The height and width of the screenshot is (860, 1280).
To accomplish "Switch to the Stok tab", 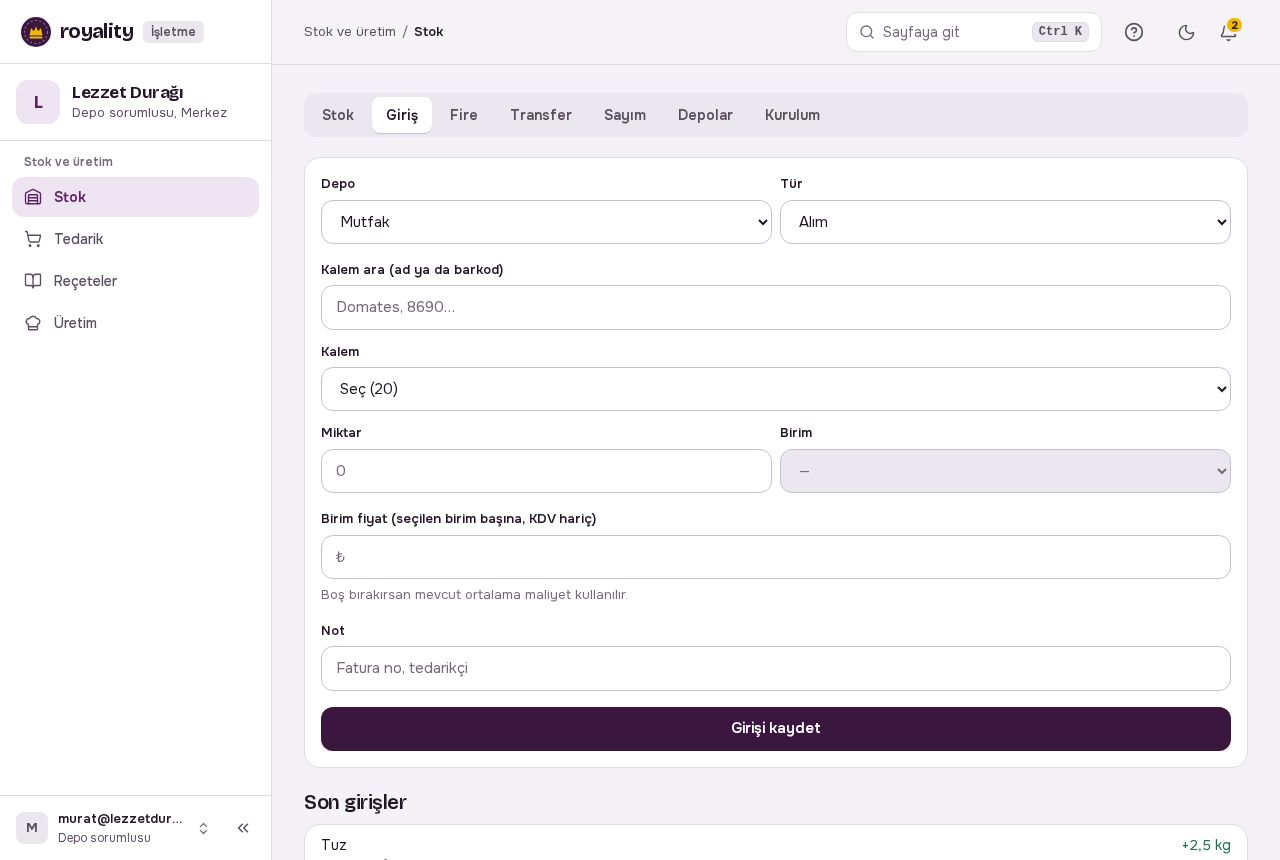I will pyautogui.click(x=338, y=115).
